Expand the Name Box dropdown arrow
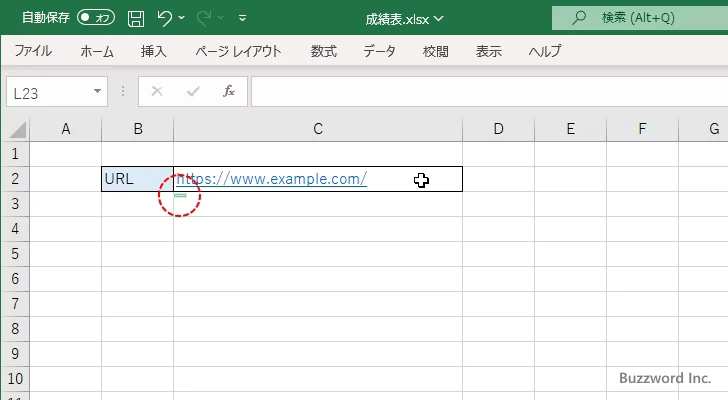 point(98,91)
